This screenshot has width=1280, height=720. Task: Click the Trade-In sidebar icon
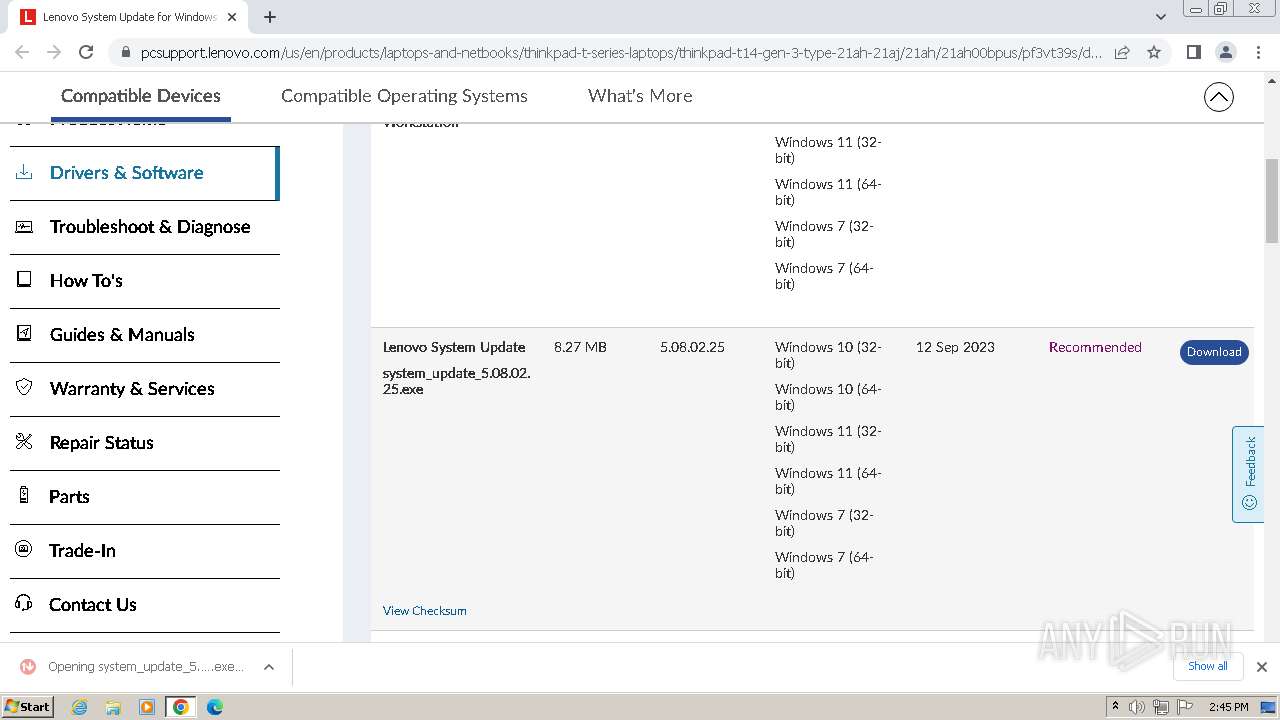[x=24, y=550]
